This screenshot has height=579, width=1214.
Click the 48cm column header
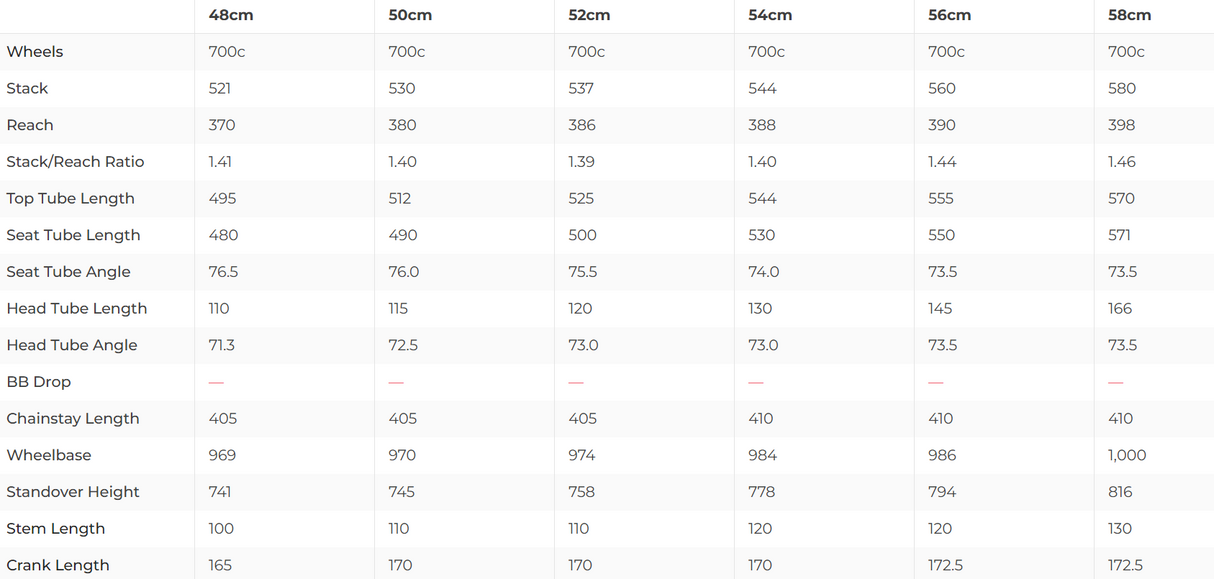(230, 15)
